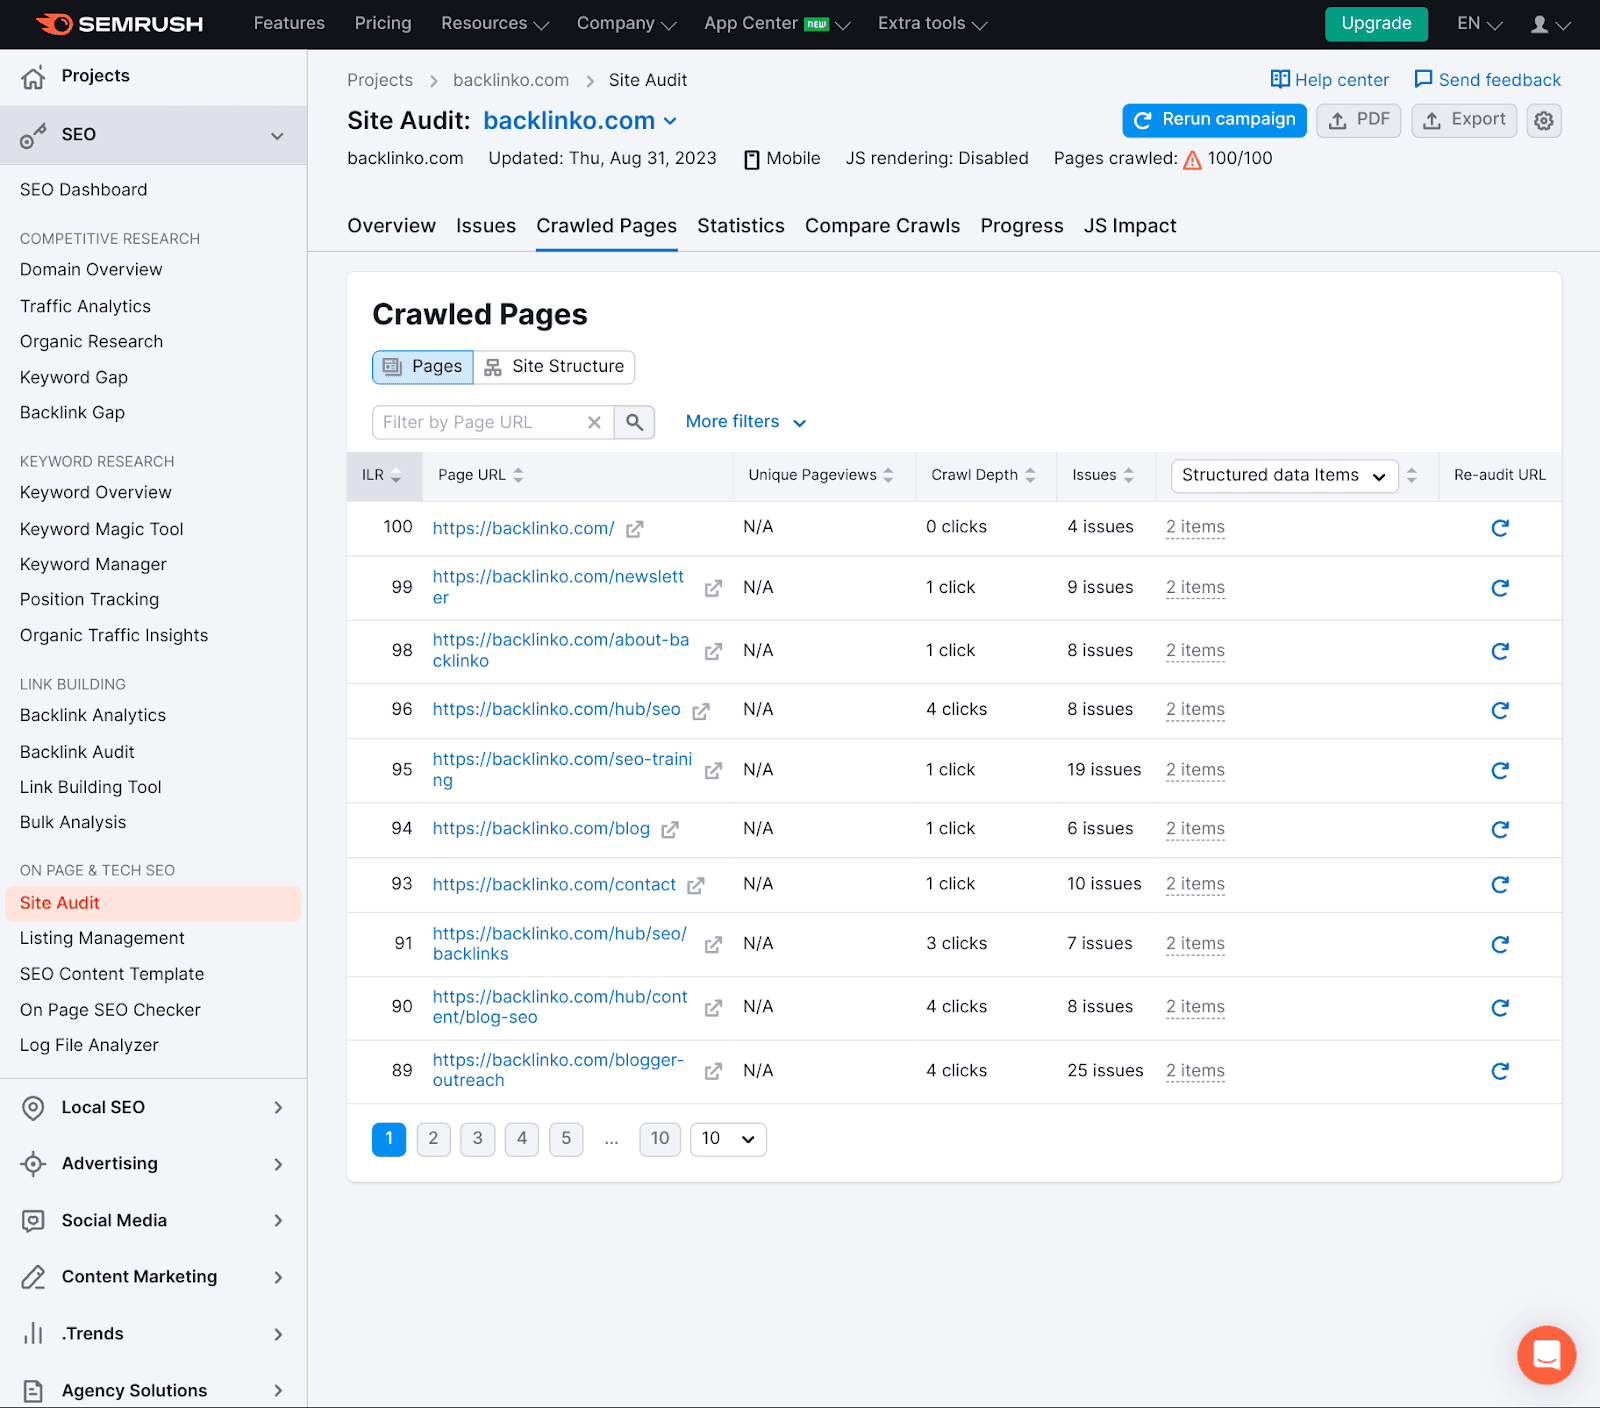Expand .Trends sidebar section
This screenshot has width=1600, height=1408.
coord(153,1334)
